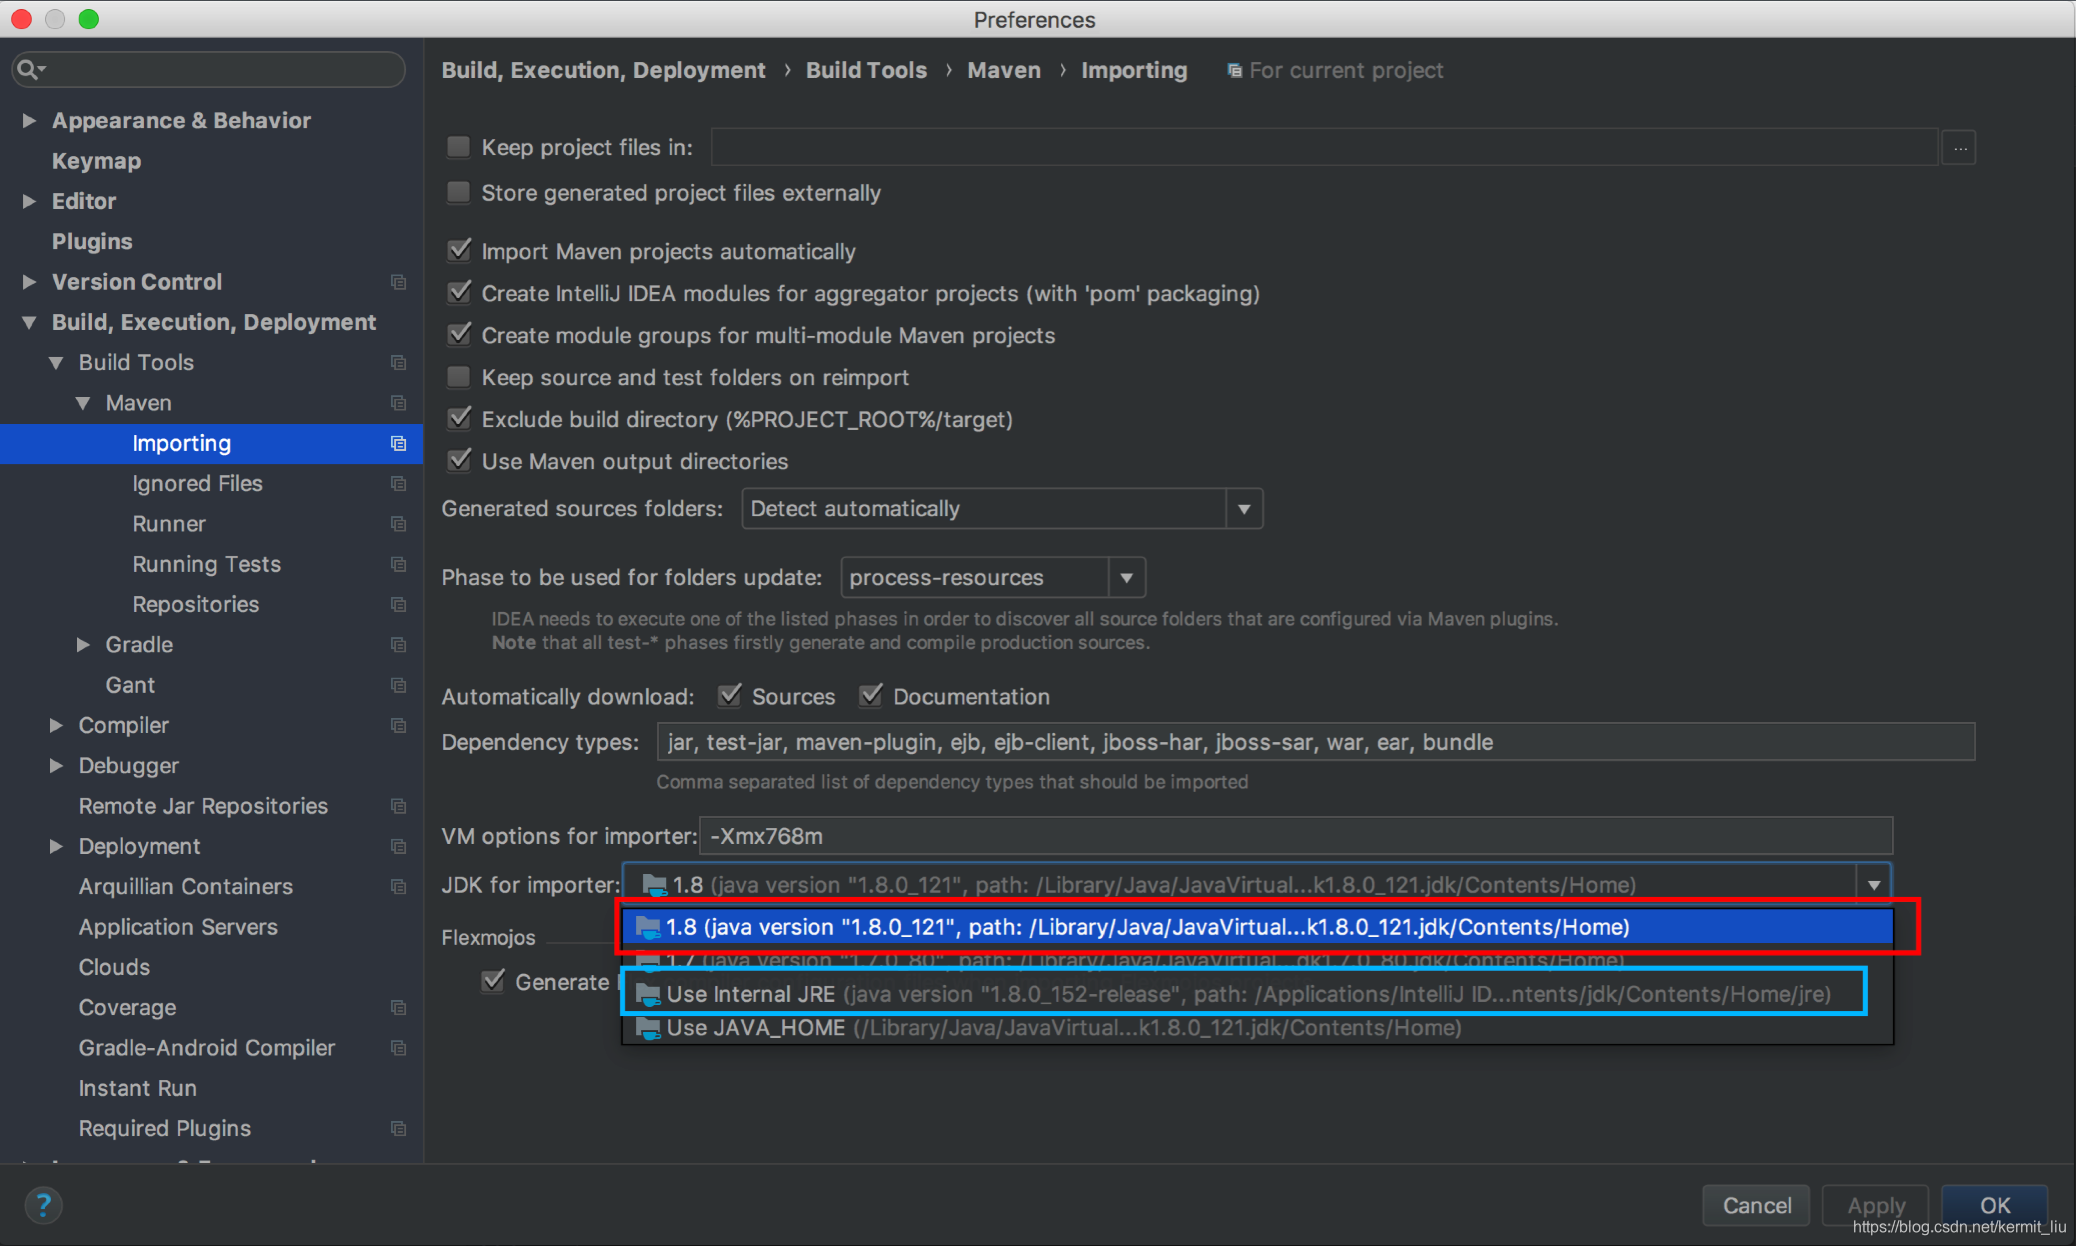Toggle Use Maven output directories
Screen dimensions: 2076x1246
[x=459, y=461]
